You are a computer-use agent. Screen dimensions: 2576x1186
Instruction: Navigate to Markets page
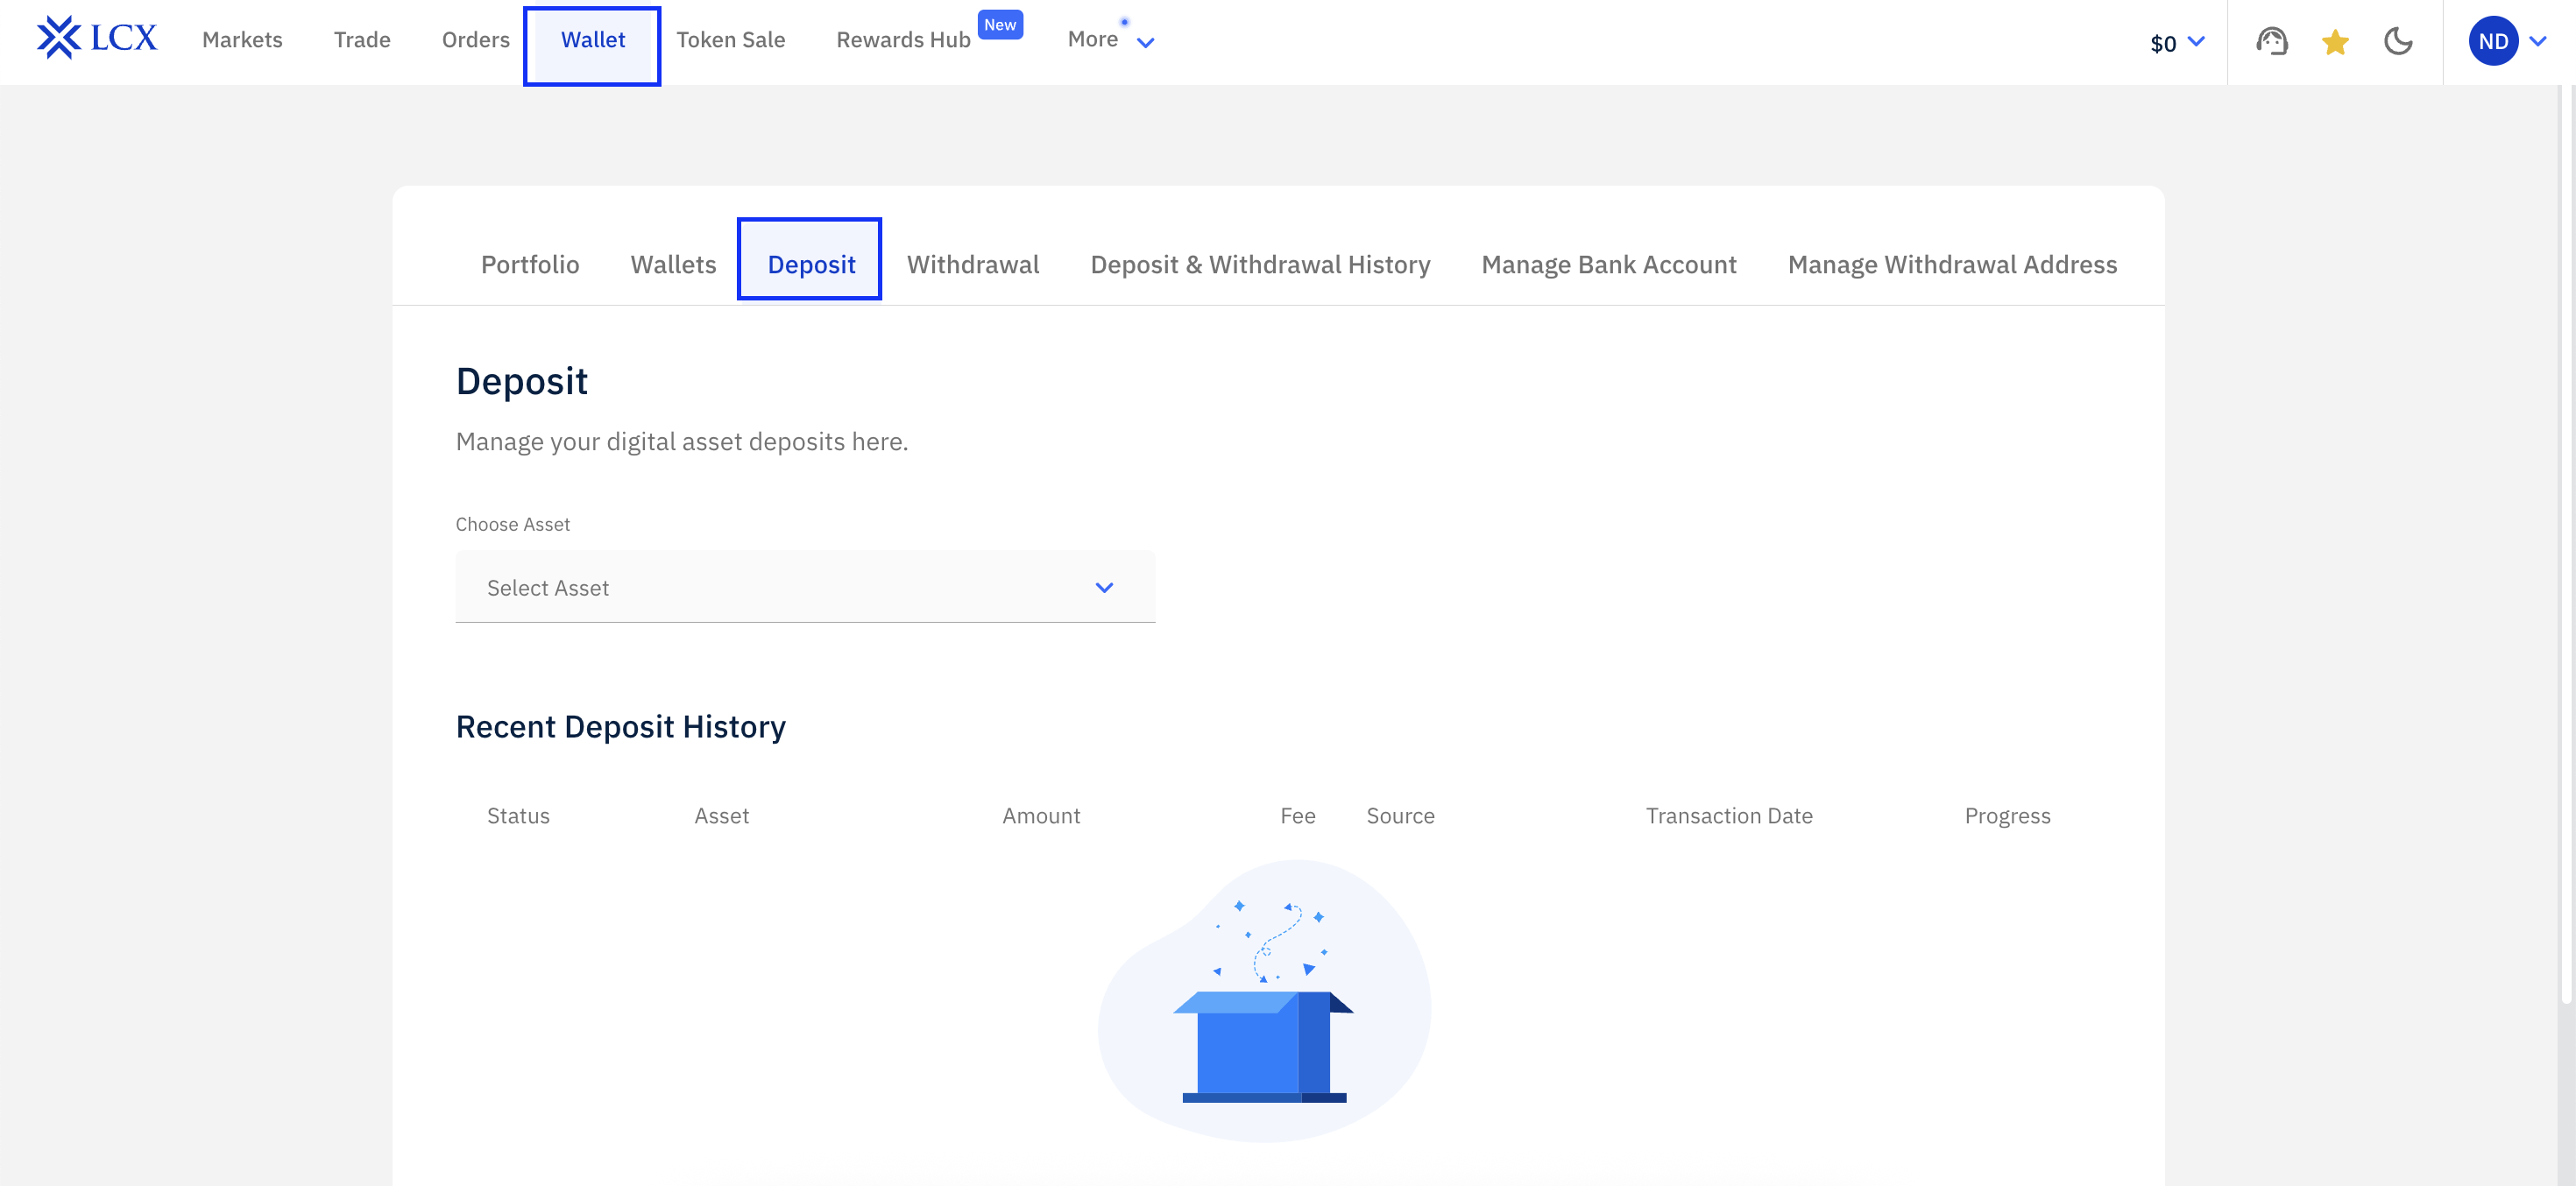(x=242, y=40)
